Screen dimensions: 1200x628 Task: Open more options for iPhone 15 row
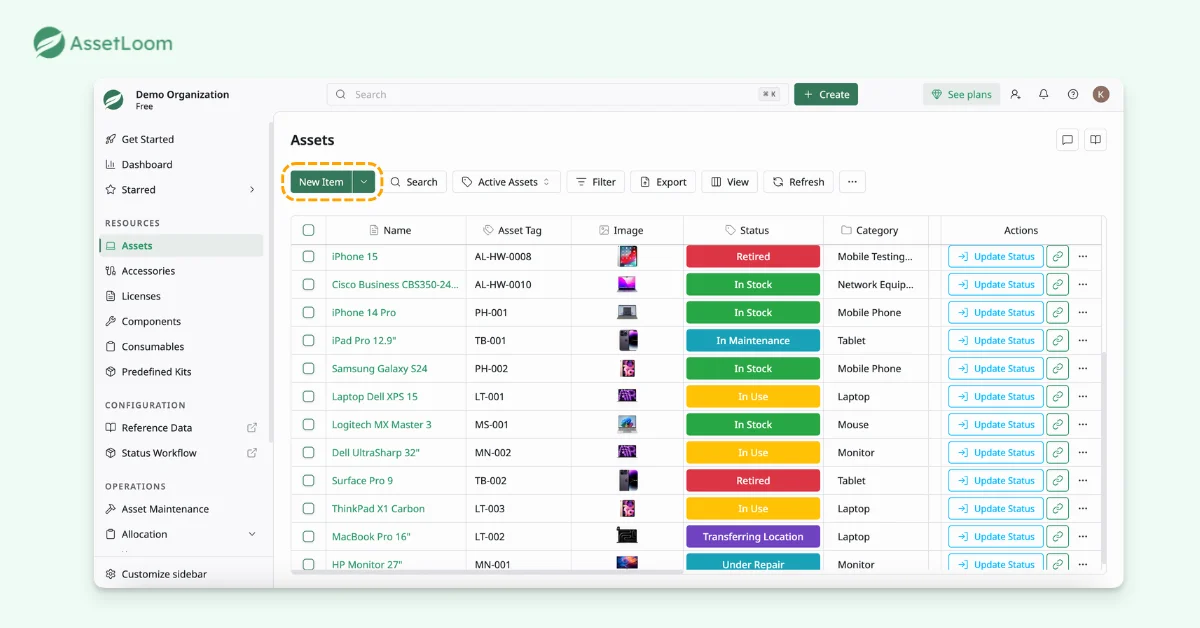click(x=1083, y=257)
